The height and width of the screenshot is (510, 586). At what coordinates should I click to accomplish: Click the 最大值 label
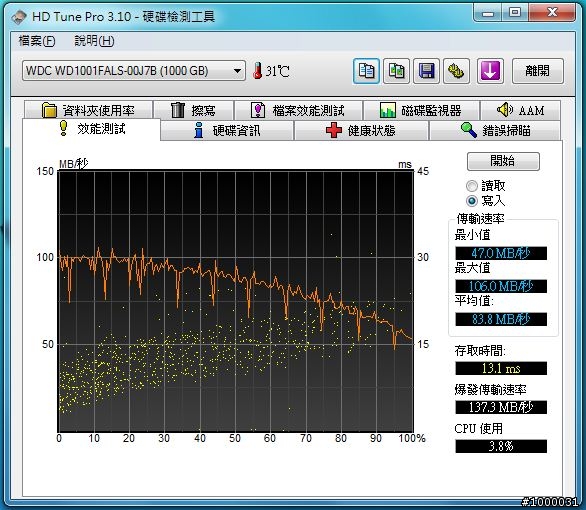(x=472, y=268)
